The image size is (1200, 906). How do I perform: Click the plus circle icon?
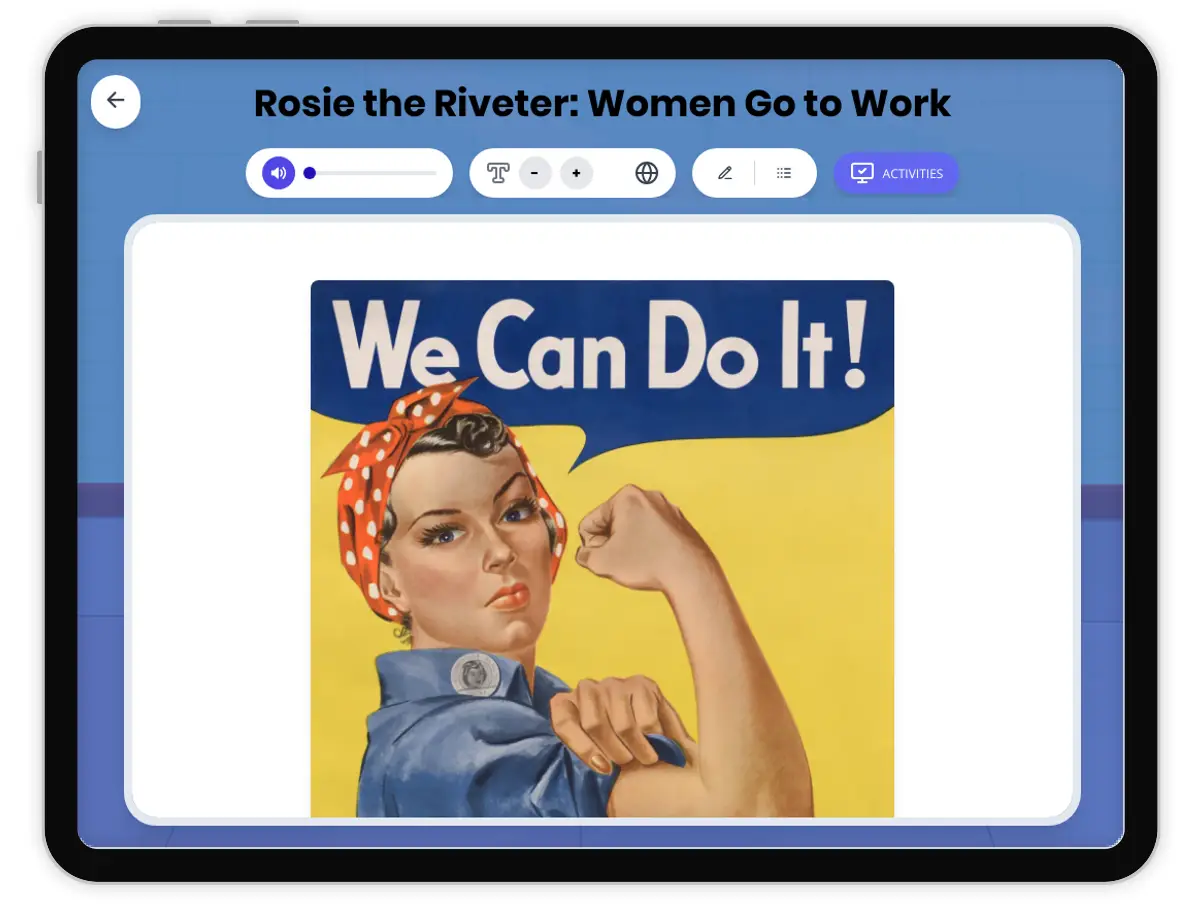(576, 173)
